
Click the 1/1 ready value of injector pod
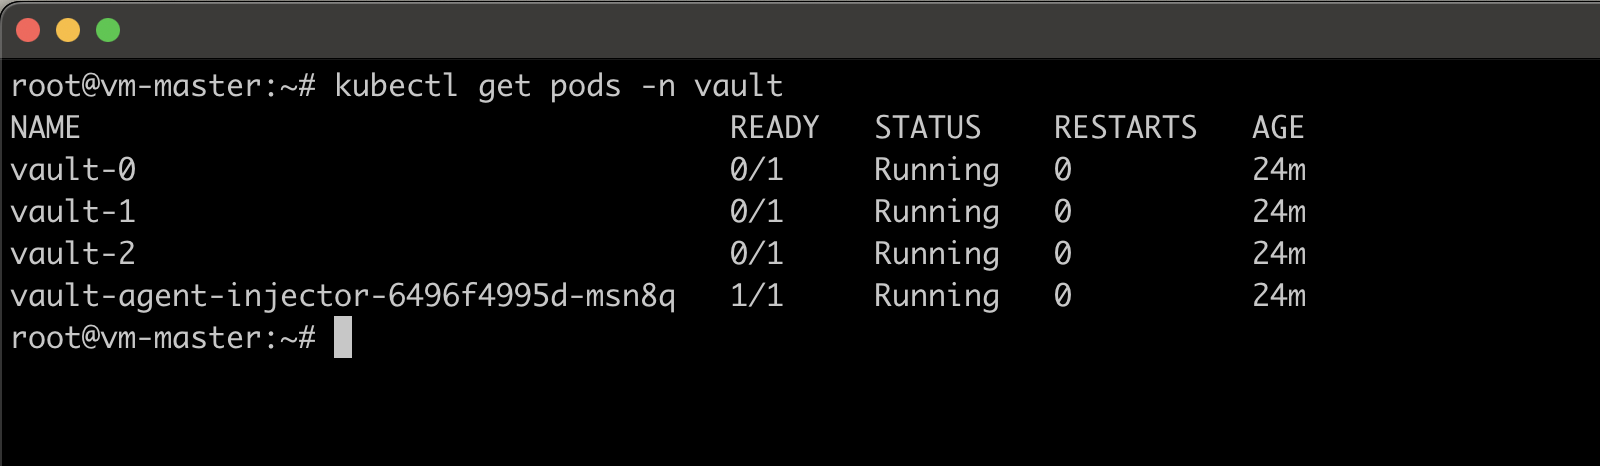[x=756, y=296]
